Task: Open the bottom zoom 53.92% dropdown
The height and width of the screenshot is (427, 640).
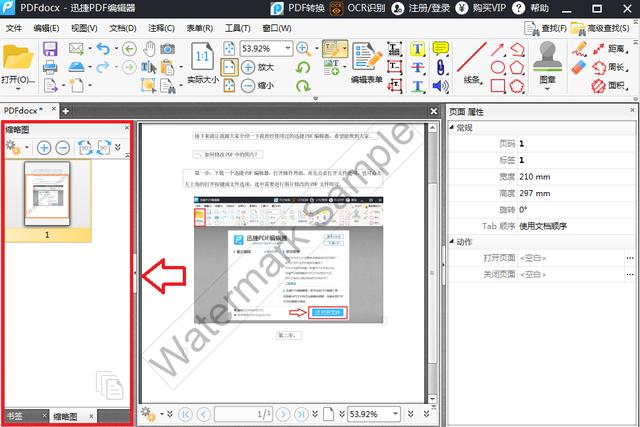Action: click(x=395, y=414)
